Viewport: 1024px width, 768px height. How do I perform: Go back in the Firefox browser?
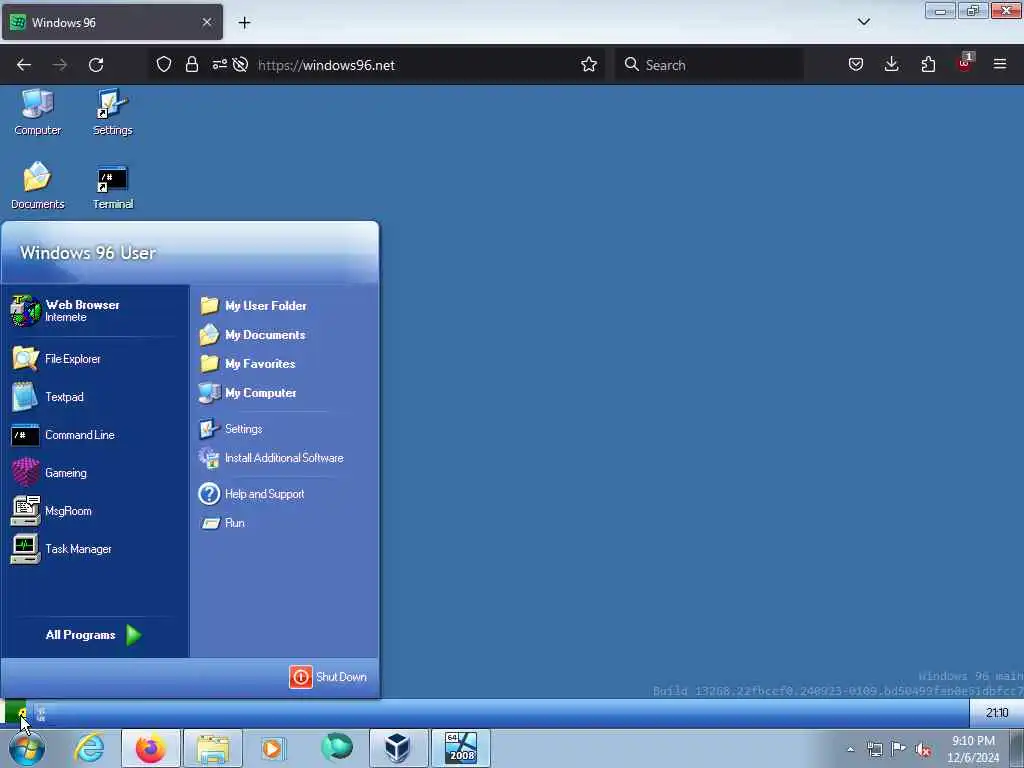[x=24, y=65]
